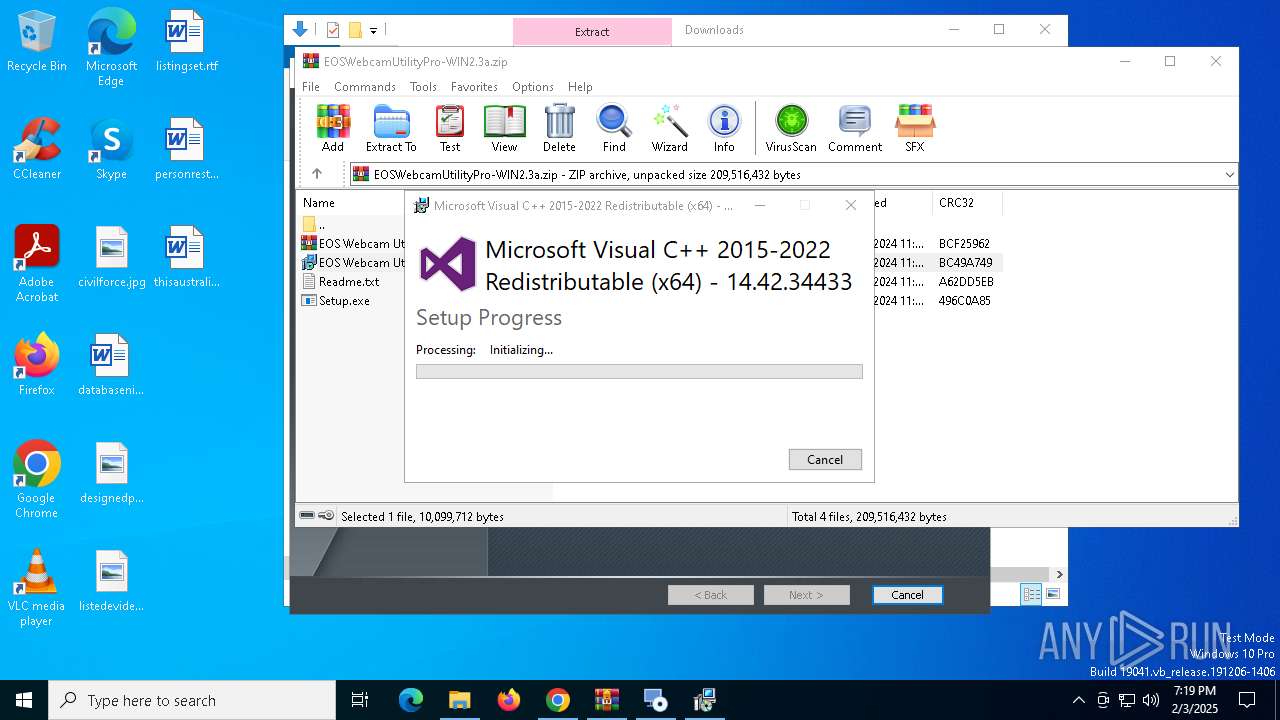Open the Help menu
This screenshot has height=720, width=1280.
pyautogui.click(x=580, y=87)
